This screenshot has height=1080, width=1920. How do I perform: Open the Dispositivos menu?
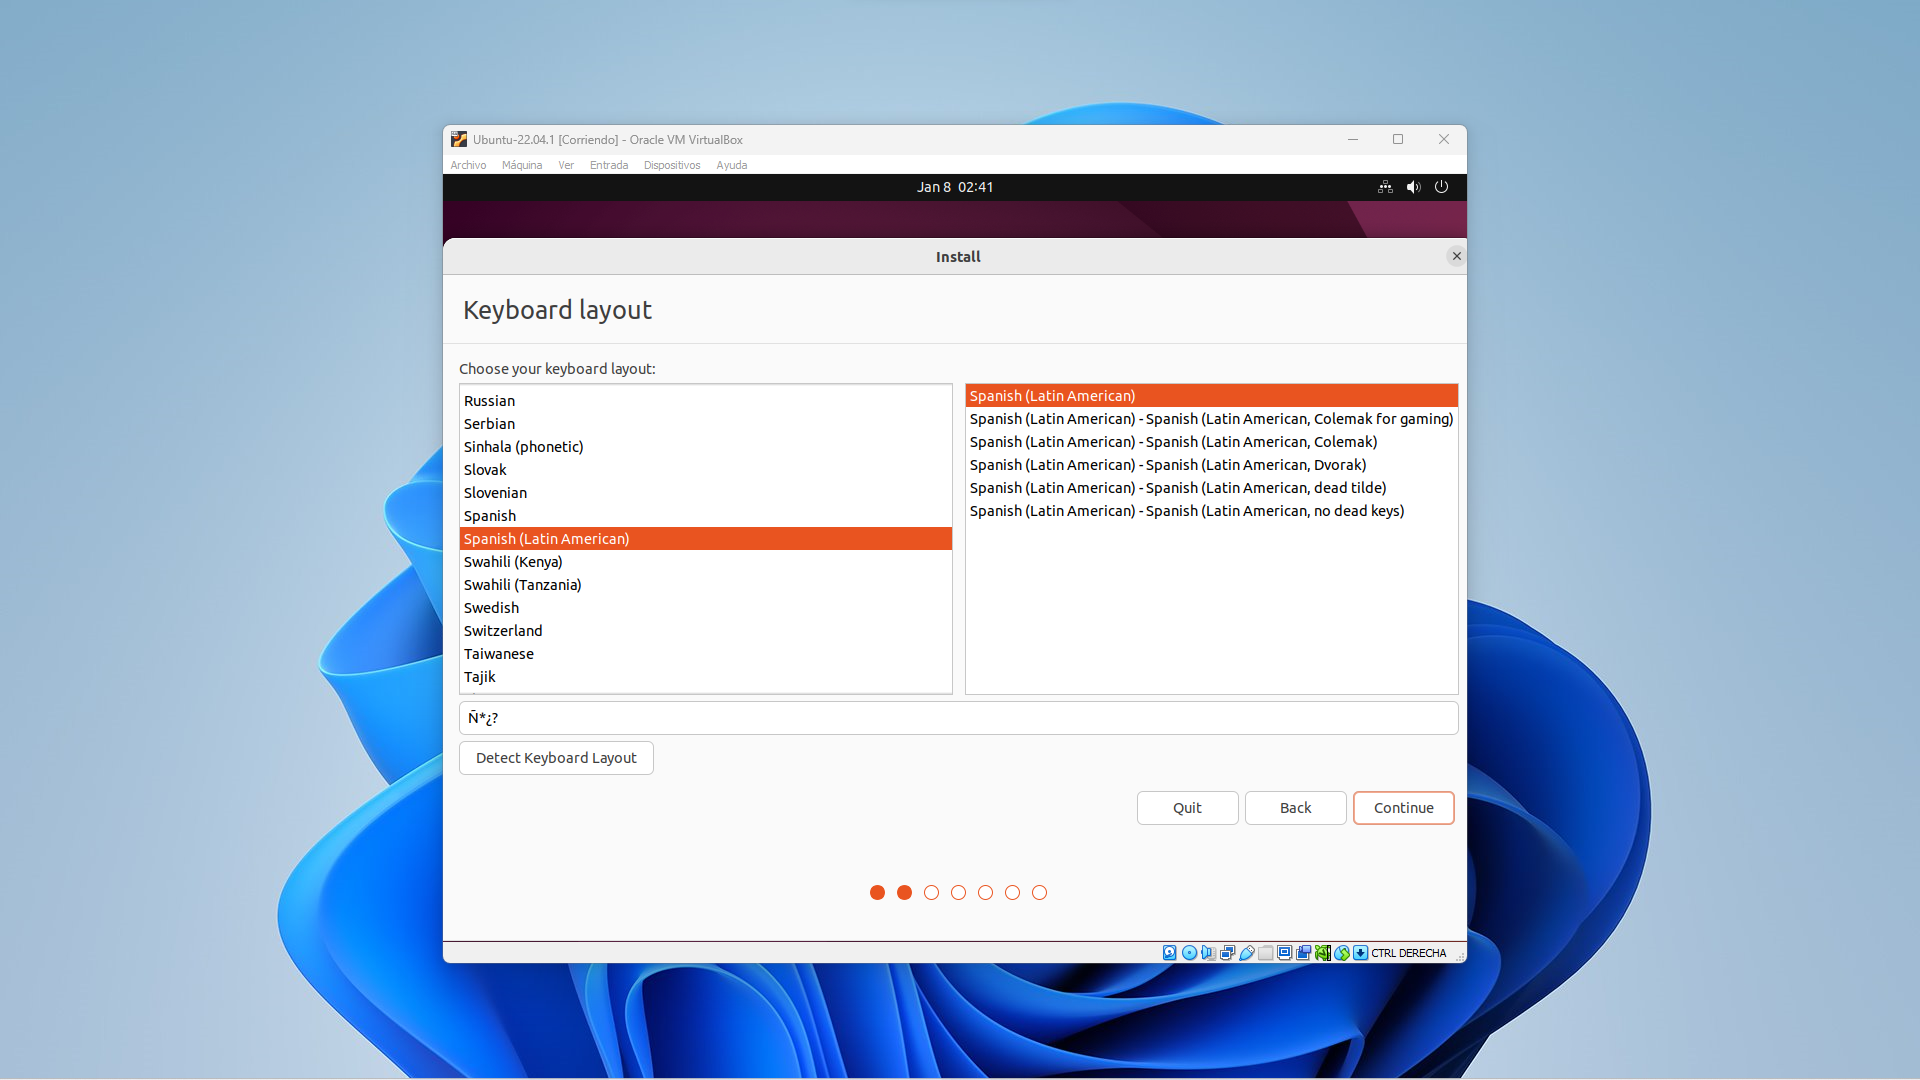tap(671, 165)
